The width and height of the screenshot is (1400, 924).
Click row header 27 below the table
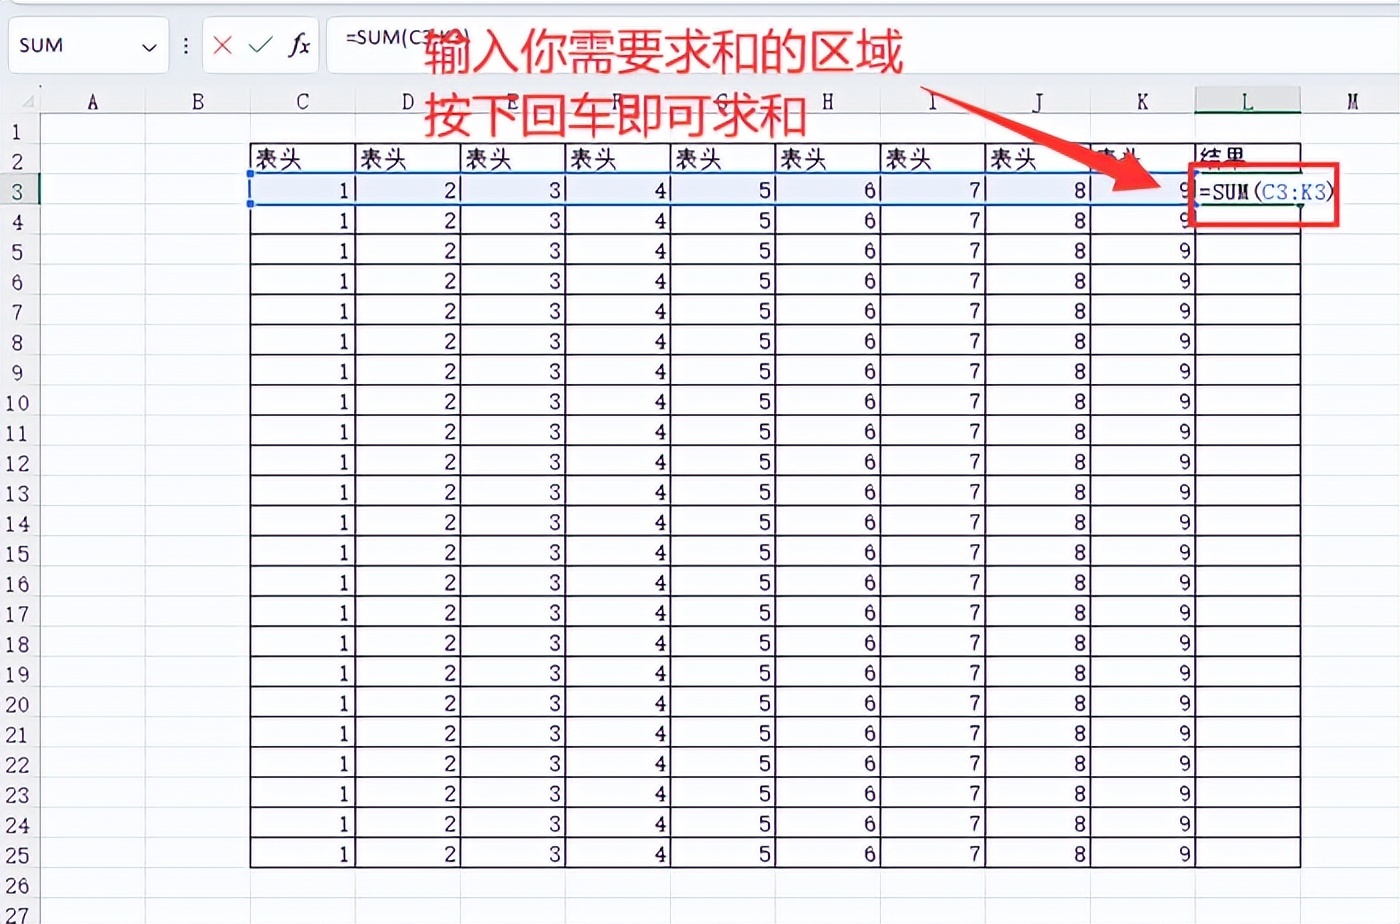(17, 914)
